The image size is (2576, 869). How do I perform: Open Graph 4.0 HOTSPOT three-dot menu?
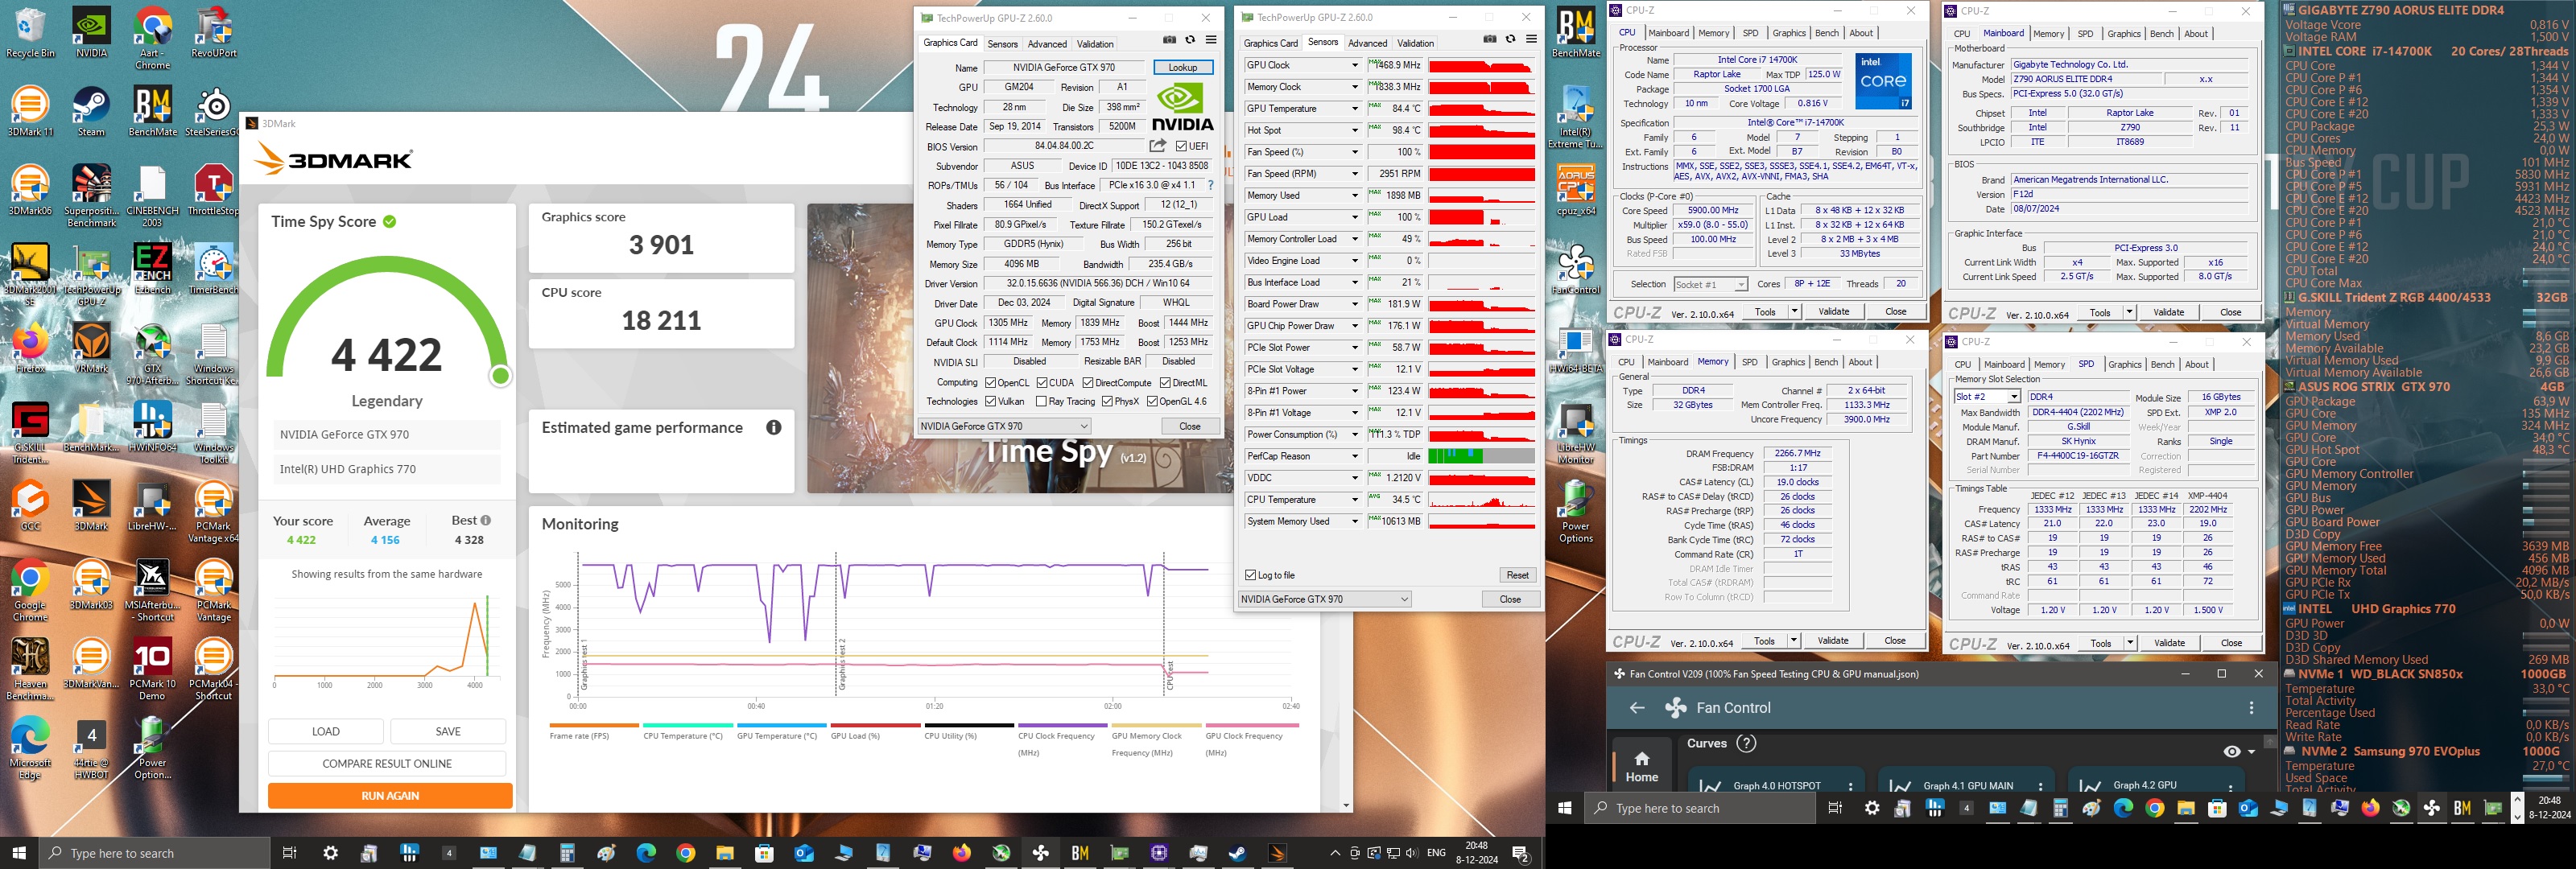point(1850,786)
